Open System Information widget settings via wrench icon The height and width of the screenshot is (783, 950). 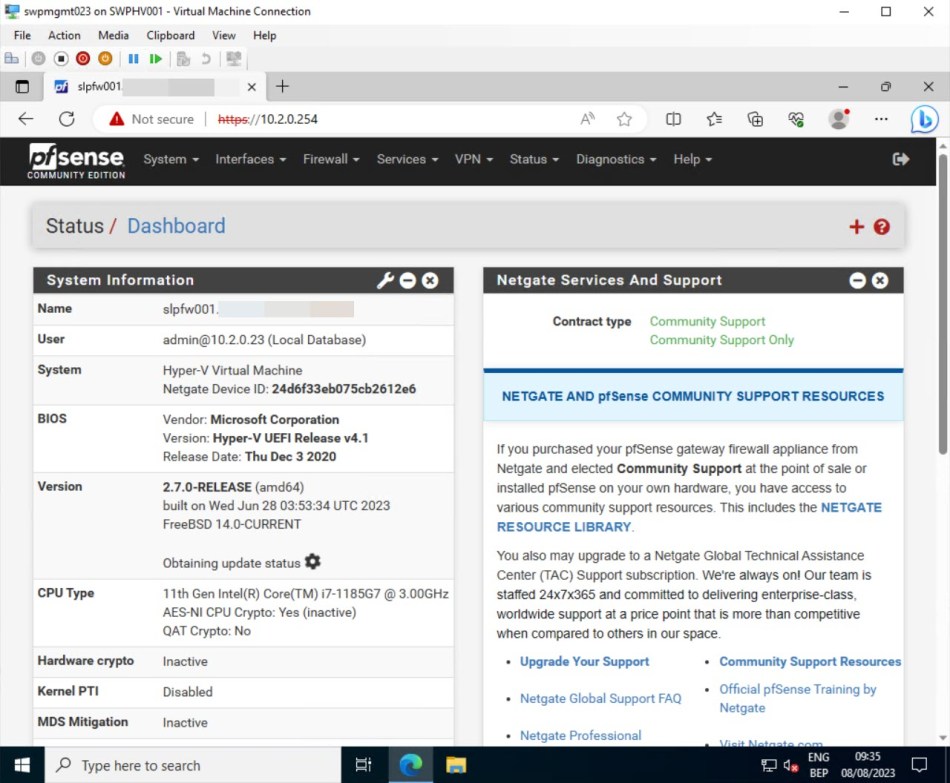pos(385,281)
